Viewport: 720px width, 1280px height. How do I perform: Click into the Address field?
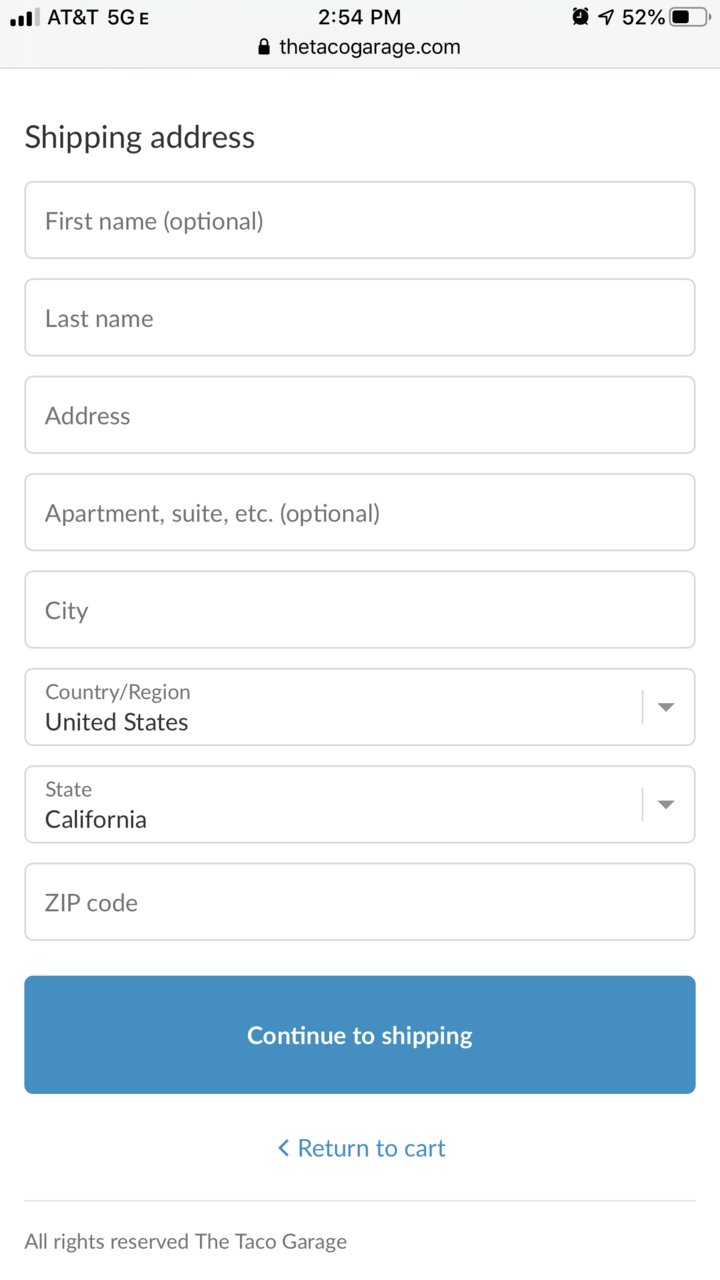pyautogui.click(x=360, y=415)
